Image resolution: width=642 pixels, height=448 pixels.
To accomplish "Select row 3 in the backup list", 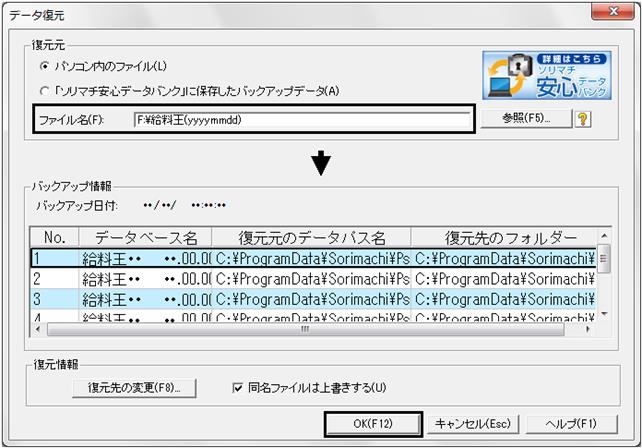I will (x=313, y=299).
